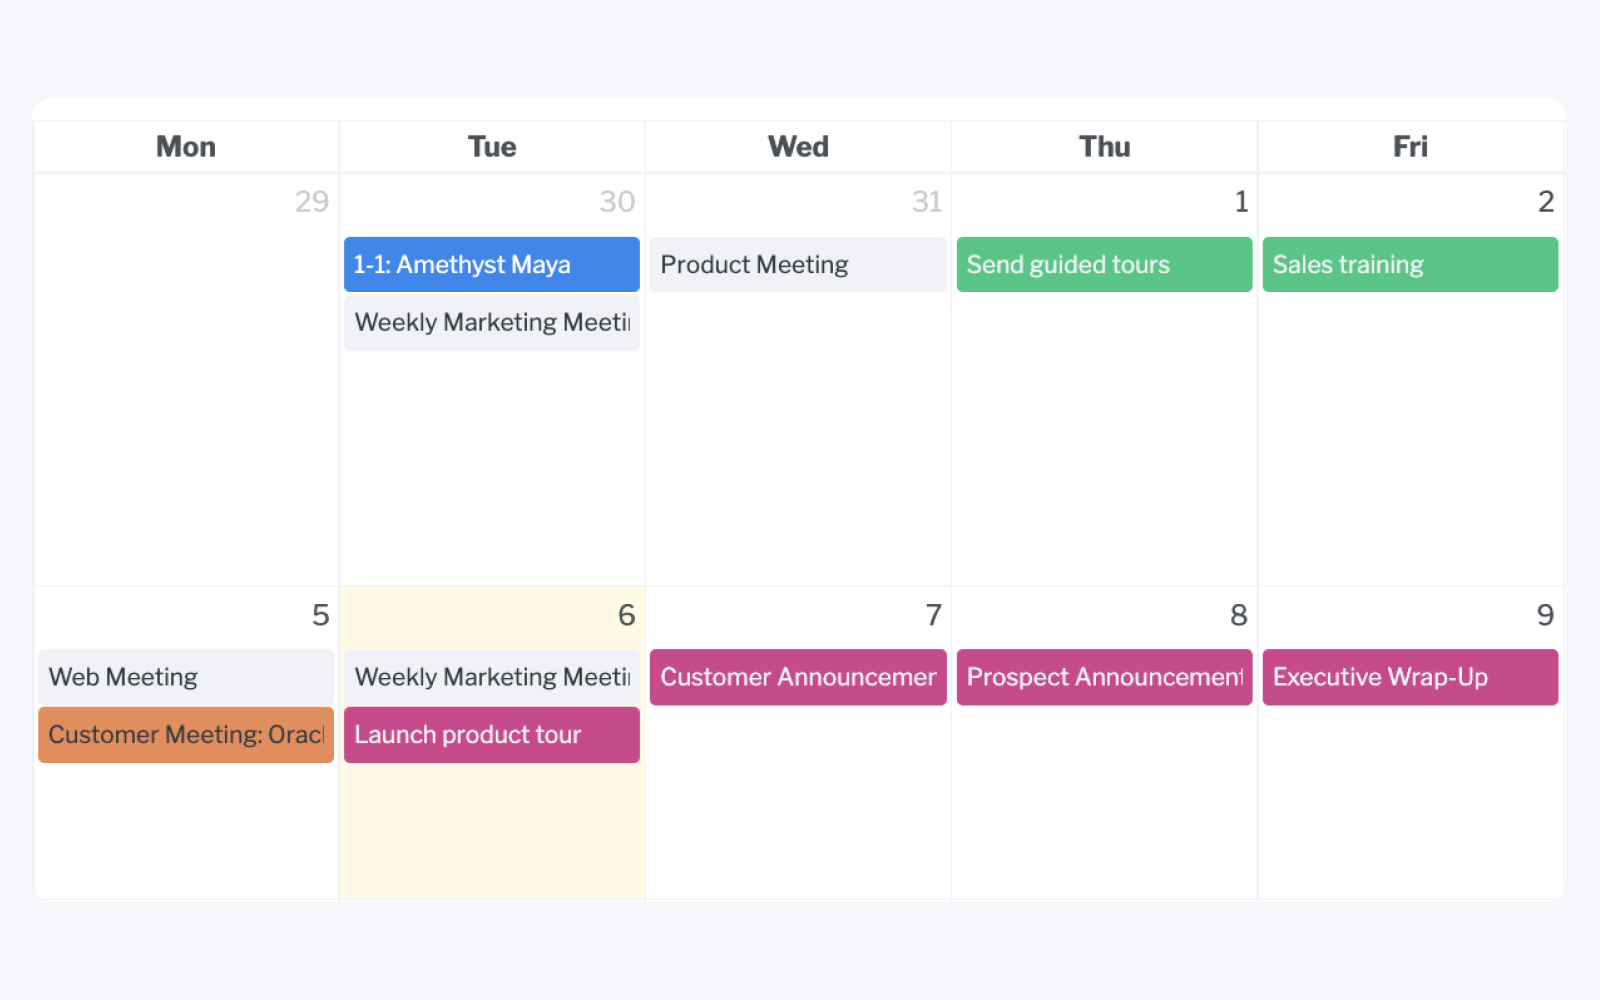Screen dimensions: 1600x1000
Task: Click the Launch product tour event
Action: (491, 735)
